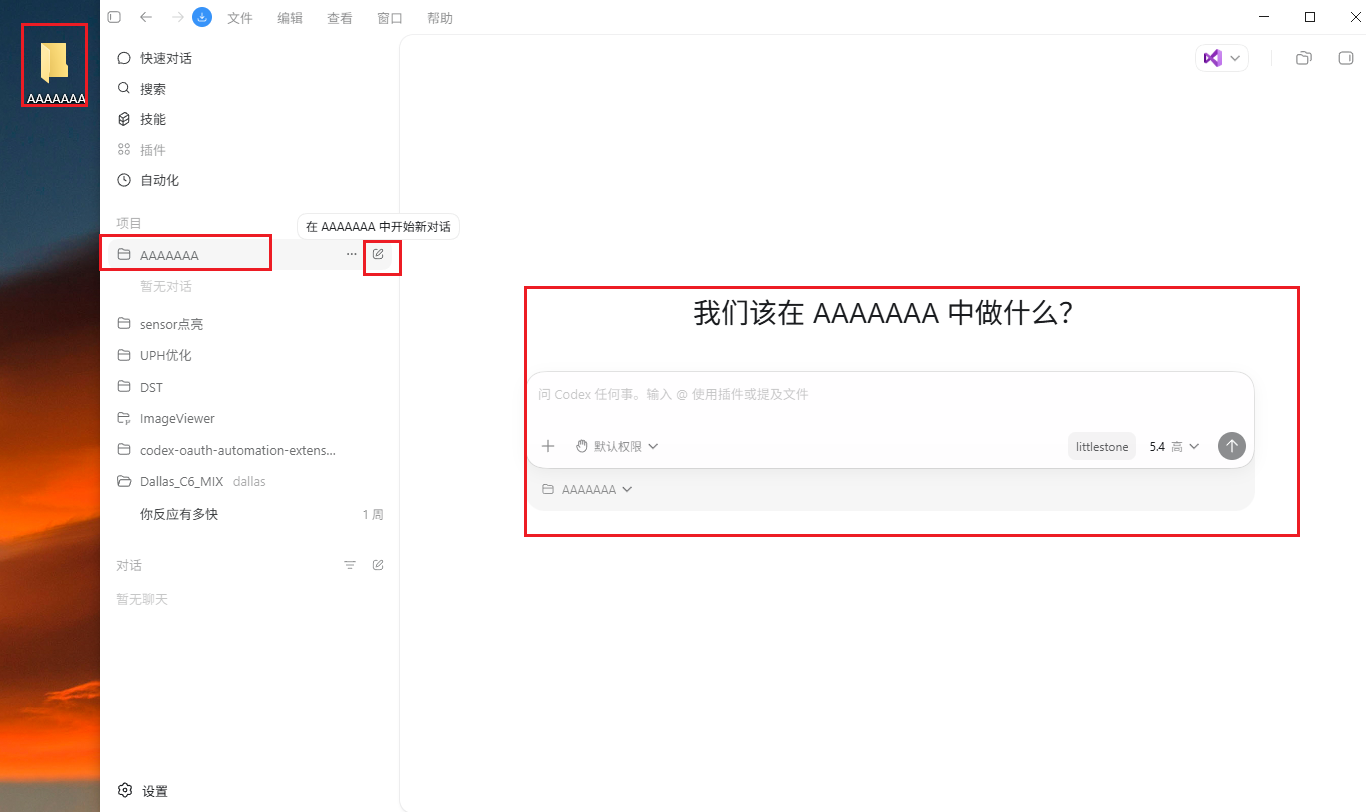This screenshot has height=812, width=1366.
Task: Open the 窗口 menu
Action: [390, 18]
